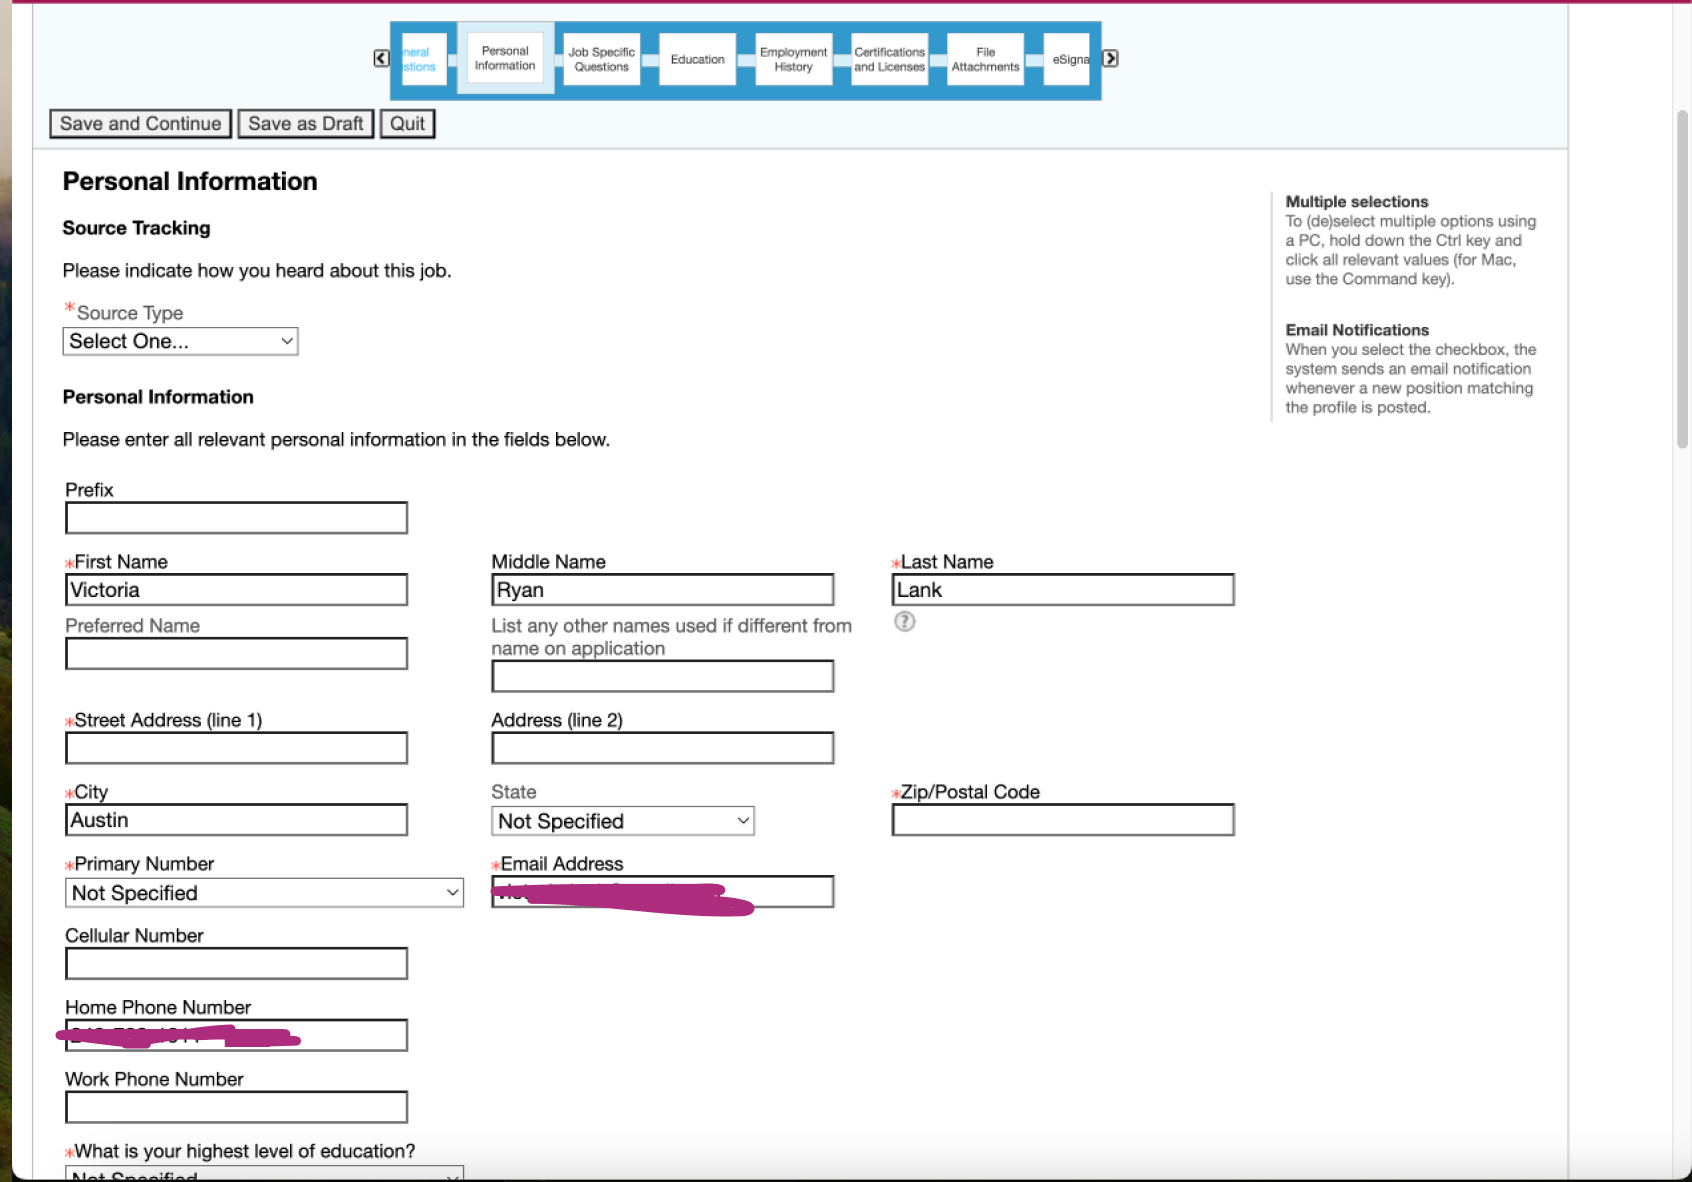The width and height of the screenshot is (1692, 1182).
Task: Click the Work Phone Number field
Action: point(236,1108)
